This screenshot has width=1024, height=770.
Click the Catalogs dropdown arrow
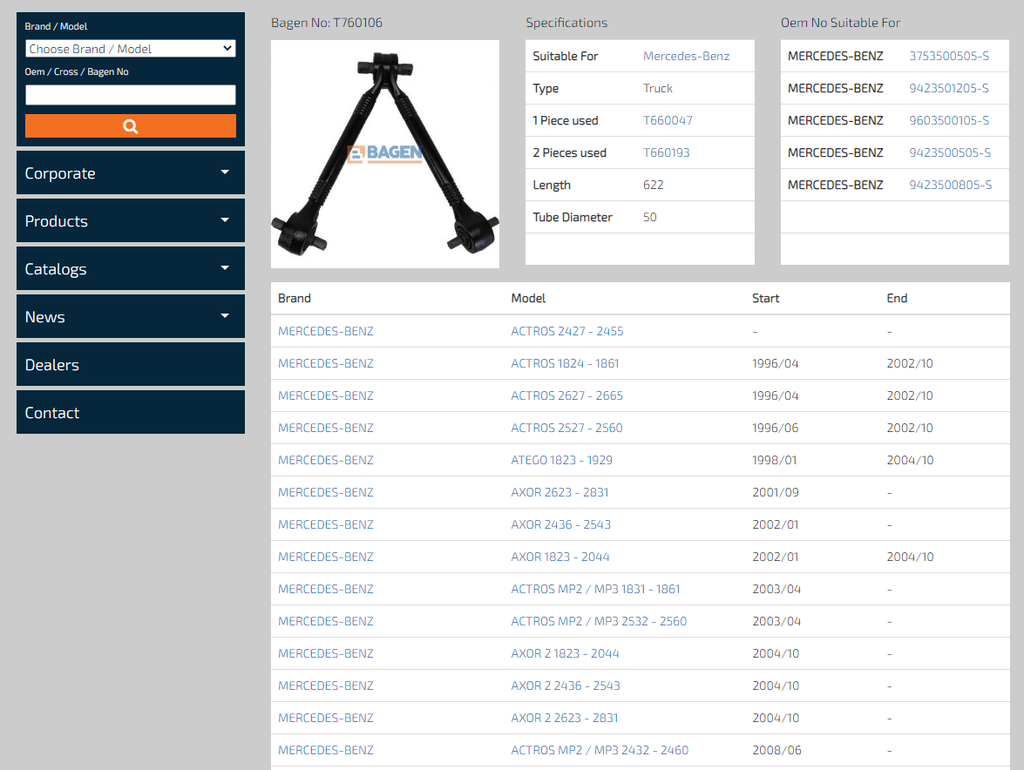(x=225, y=268)
